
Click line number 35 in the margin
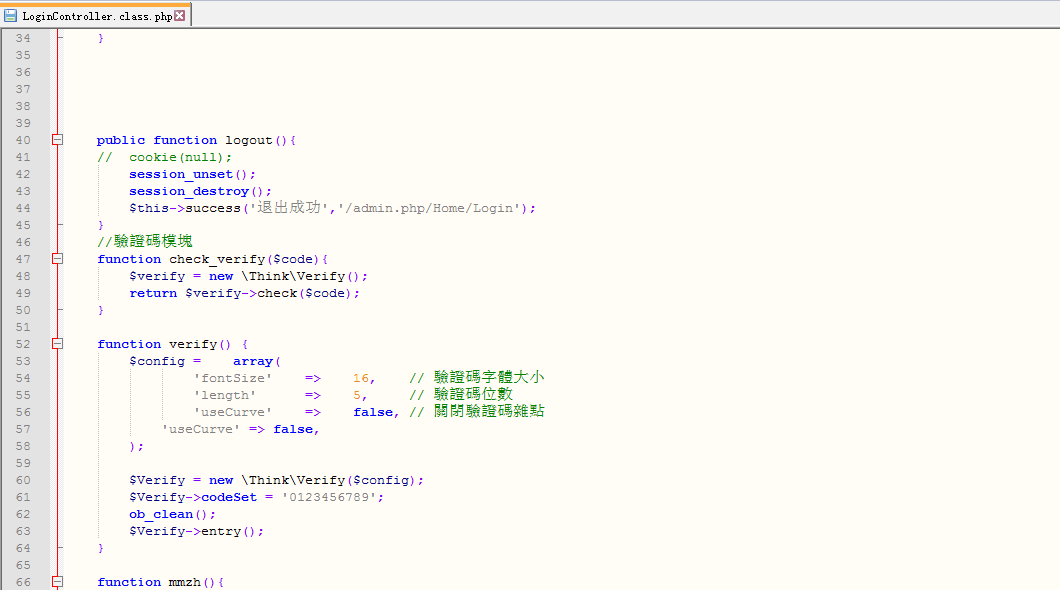tap(23, 55)
